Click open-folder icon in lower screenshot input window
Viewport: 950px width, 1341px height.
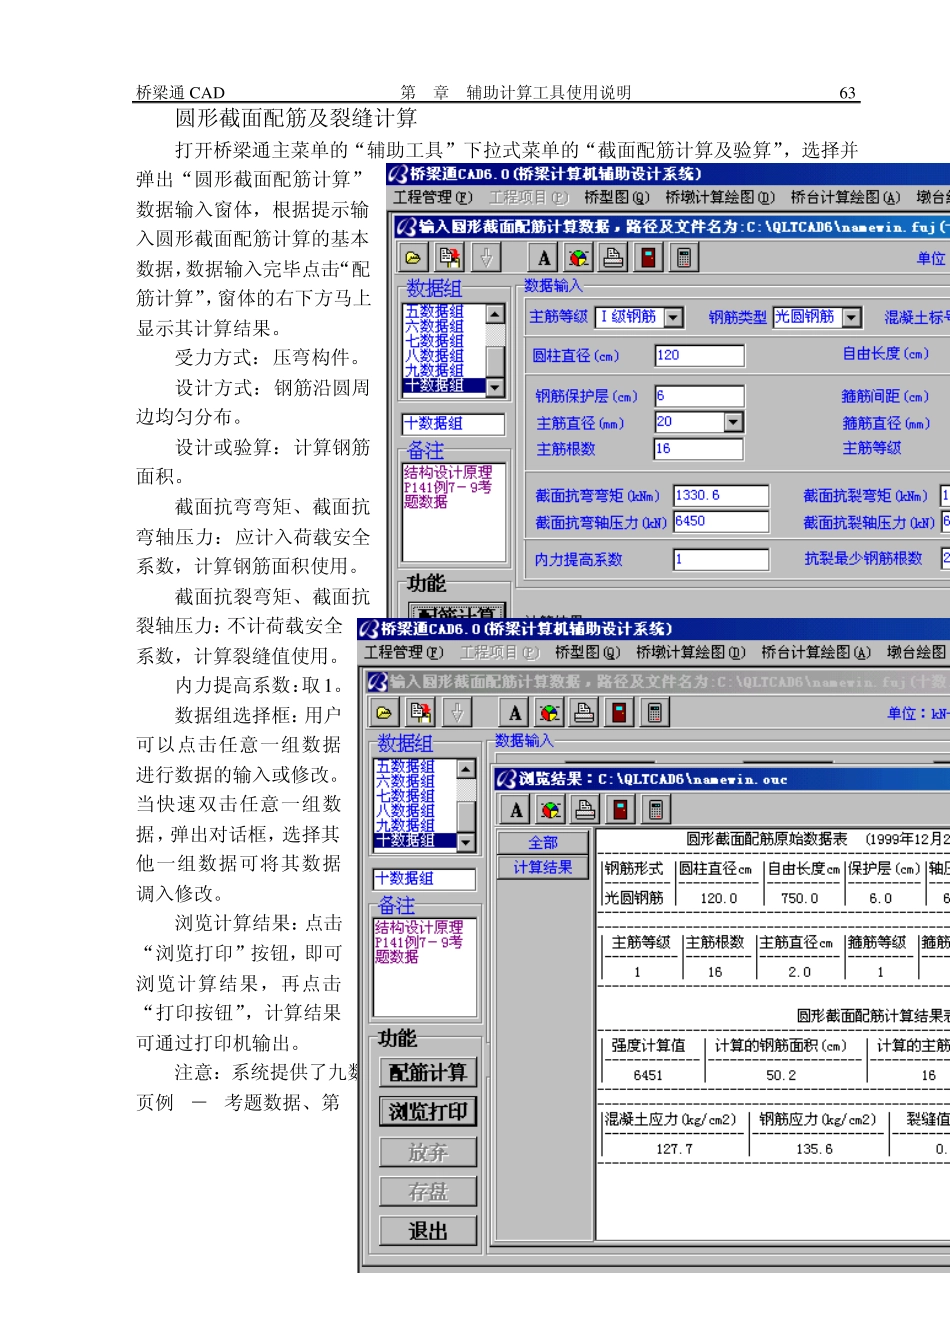pos(384,712)
